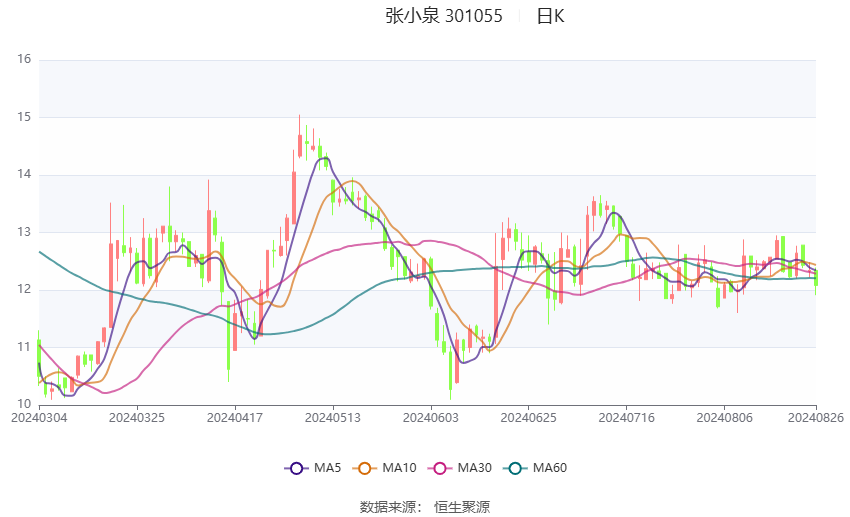Hide the MA10 line via its label
Viewport: 850px width, 517px height.
[x=399, y=468]
